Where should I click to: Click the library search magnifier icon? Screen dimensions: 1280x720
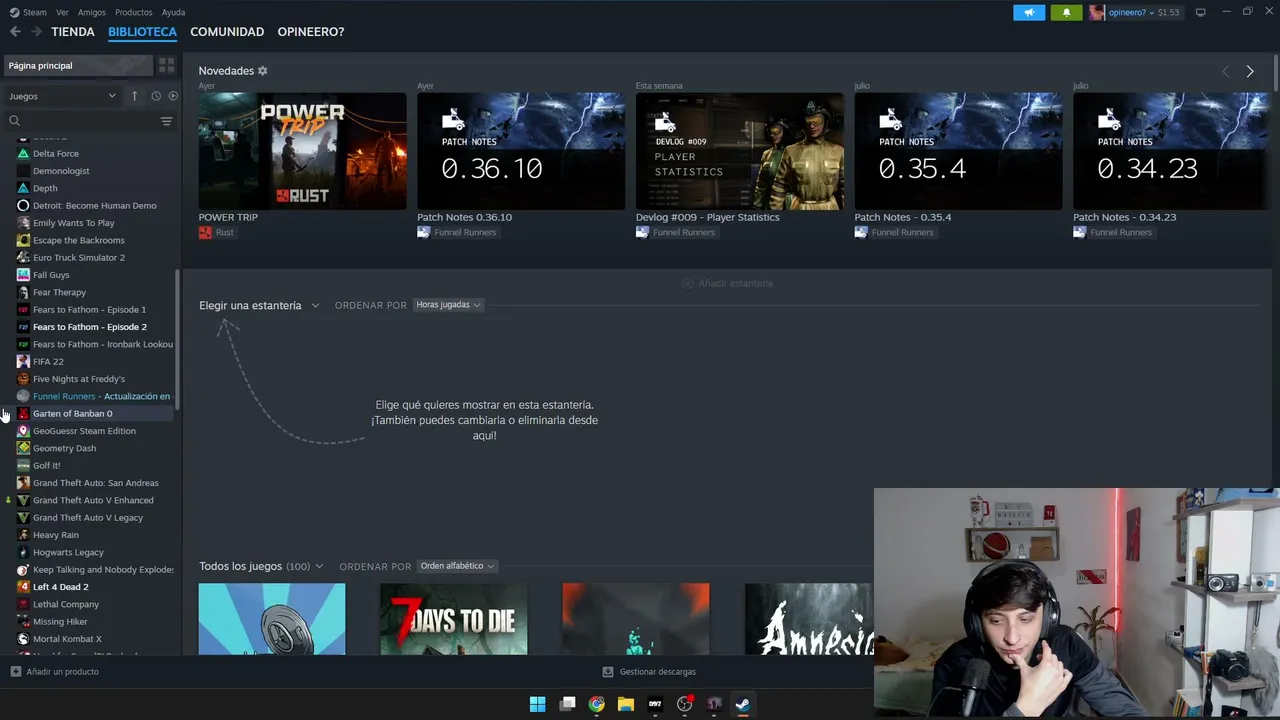tap(14, 121)
